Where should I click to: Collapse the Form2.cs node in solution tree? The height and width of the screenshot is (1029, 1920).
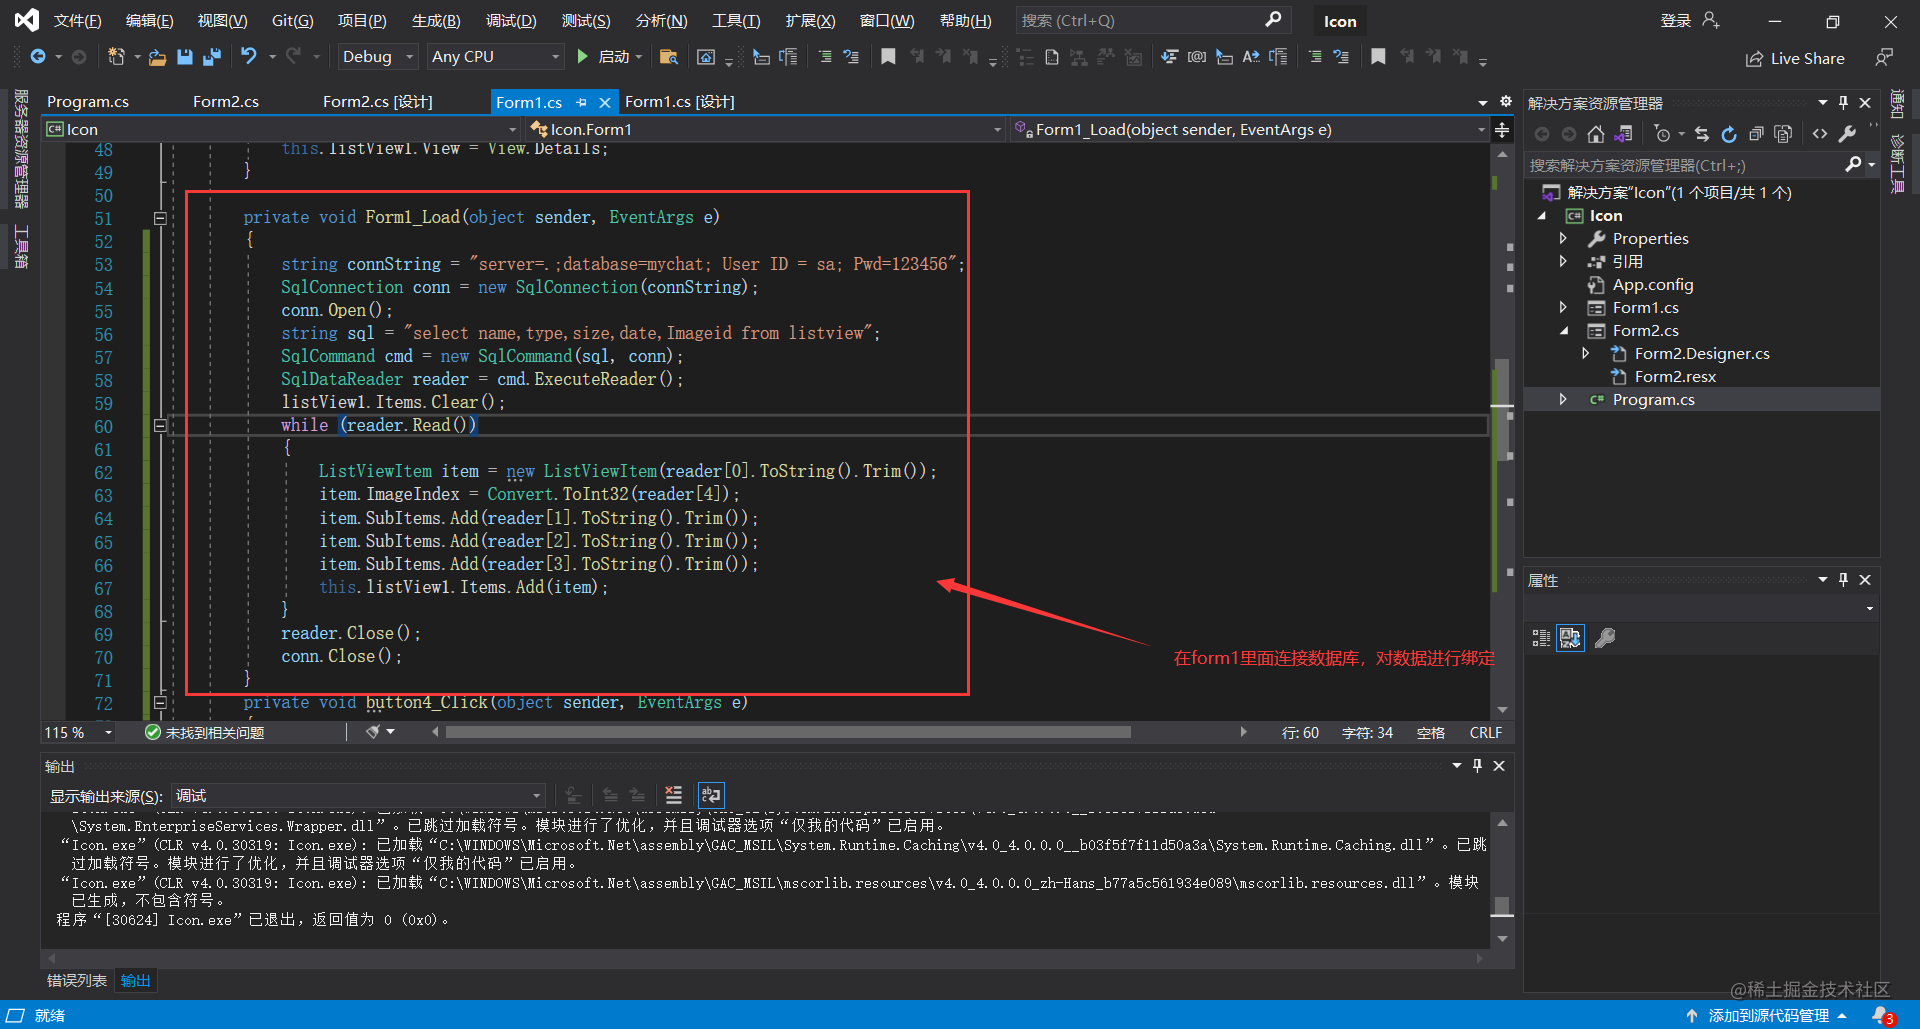coord(1563,331)
